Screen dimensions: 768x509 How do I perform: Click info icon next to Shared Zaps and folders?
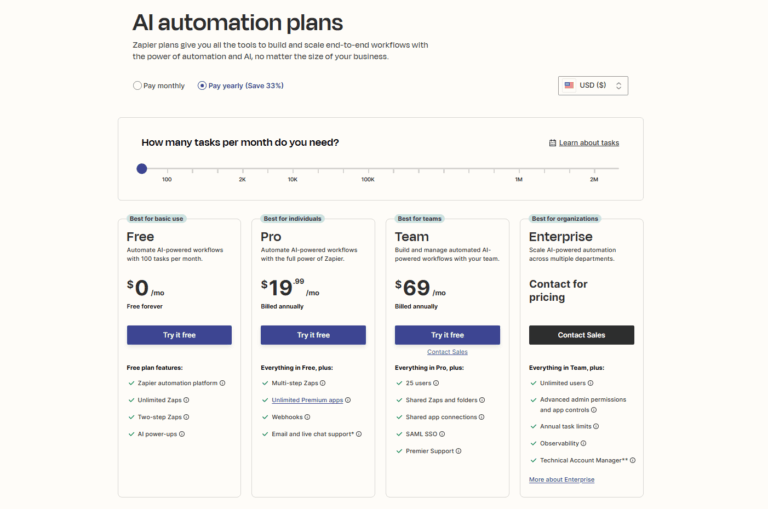[482, 400]
